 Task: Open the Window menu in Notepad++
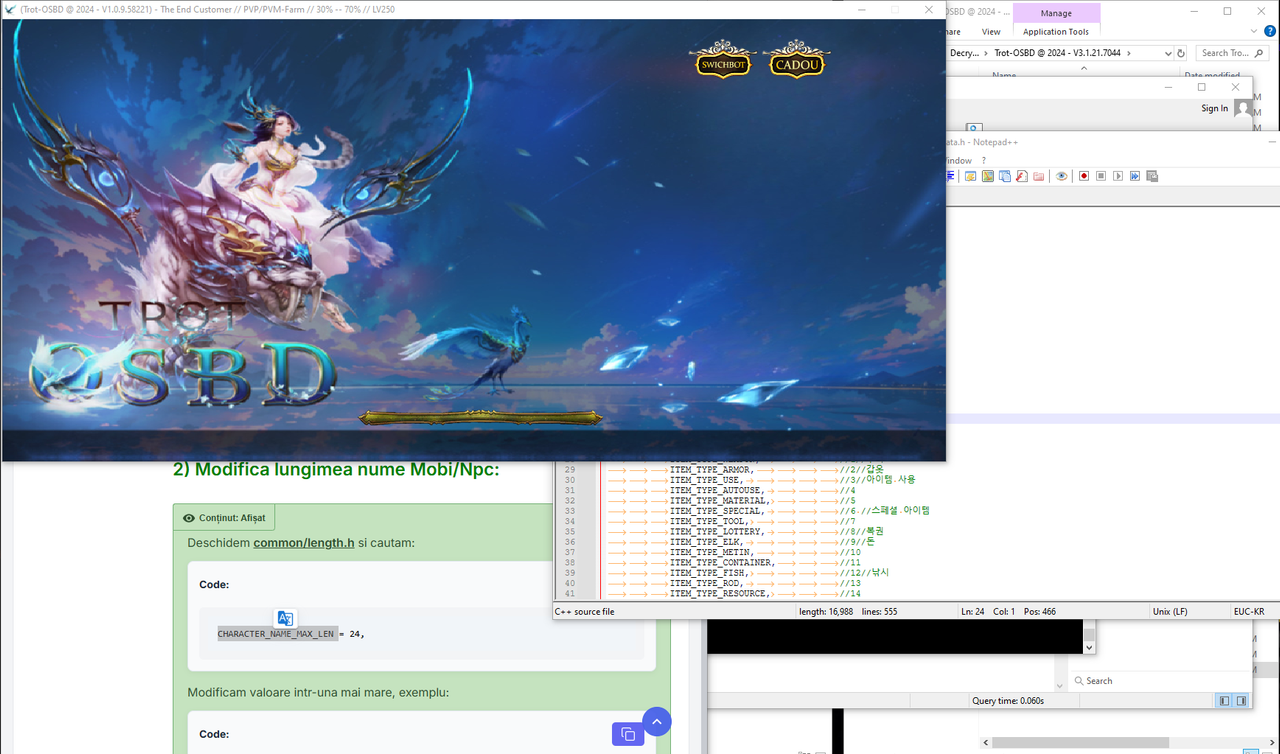pyautogui.click(x=957, y=160)
